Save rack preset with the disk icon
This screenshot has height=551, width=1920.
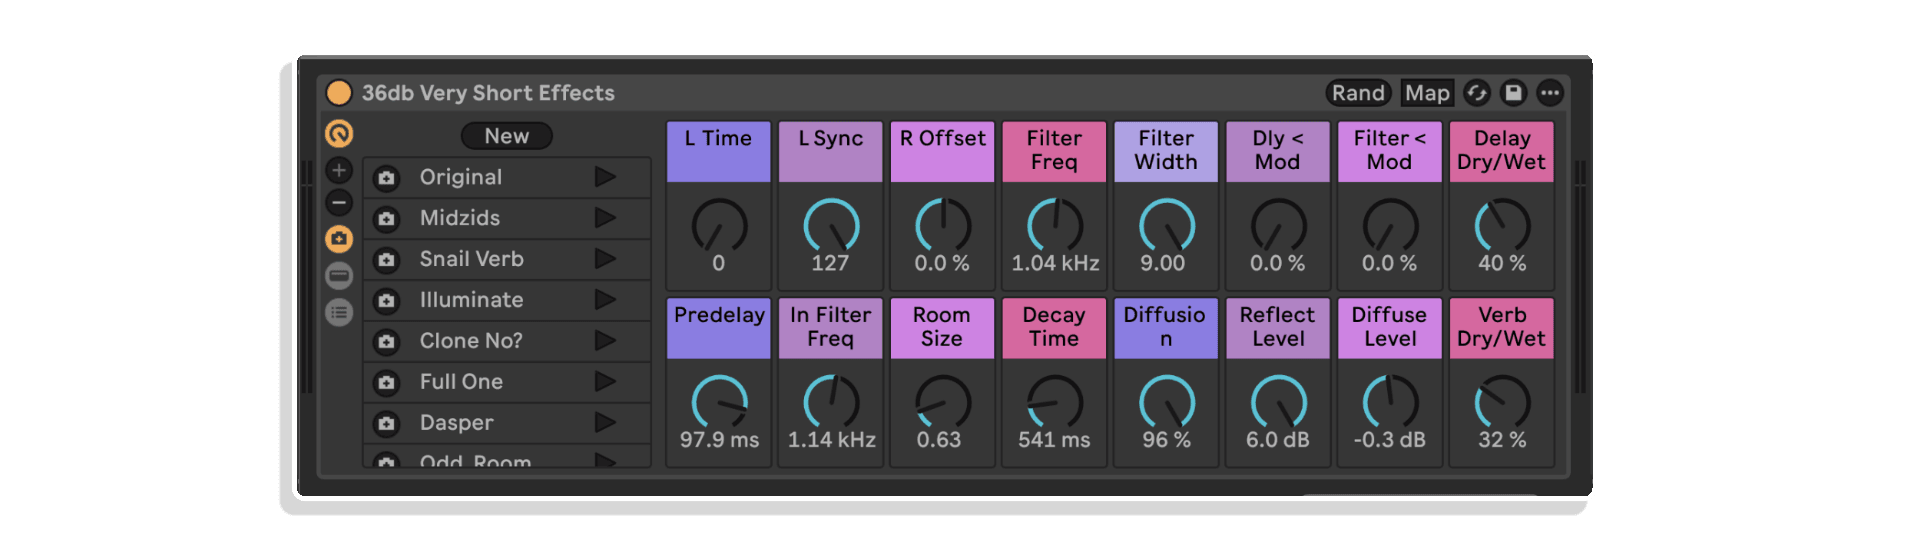pyautogui.click(x=1513, y=93)
